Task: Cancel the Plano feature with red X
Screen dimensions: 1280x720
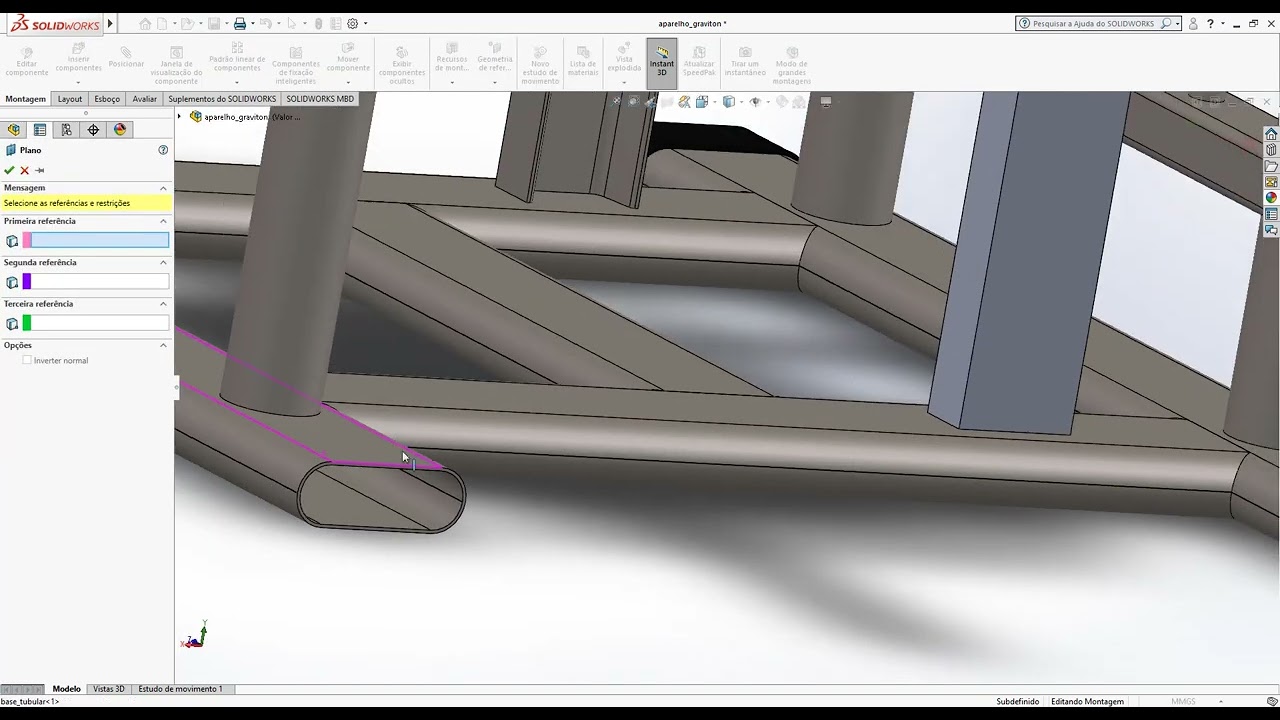Action: (x=25, y=170)
